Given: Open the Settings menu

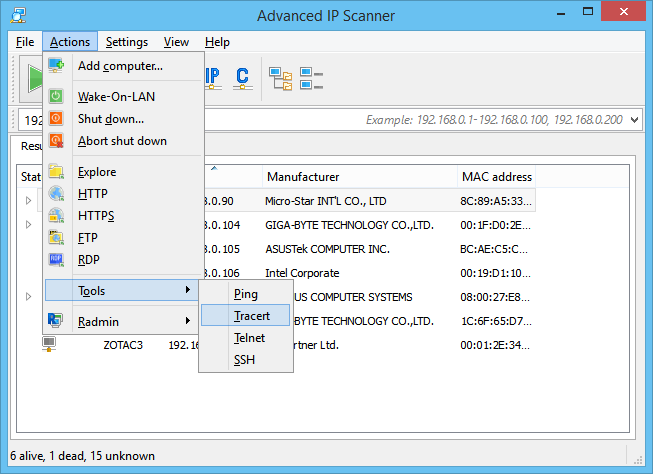Looking at the screenshot, I should pos(127,42).
